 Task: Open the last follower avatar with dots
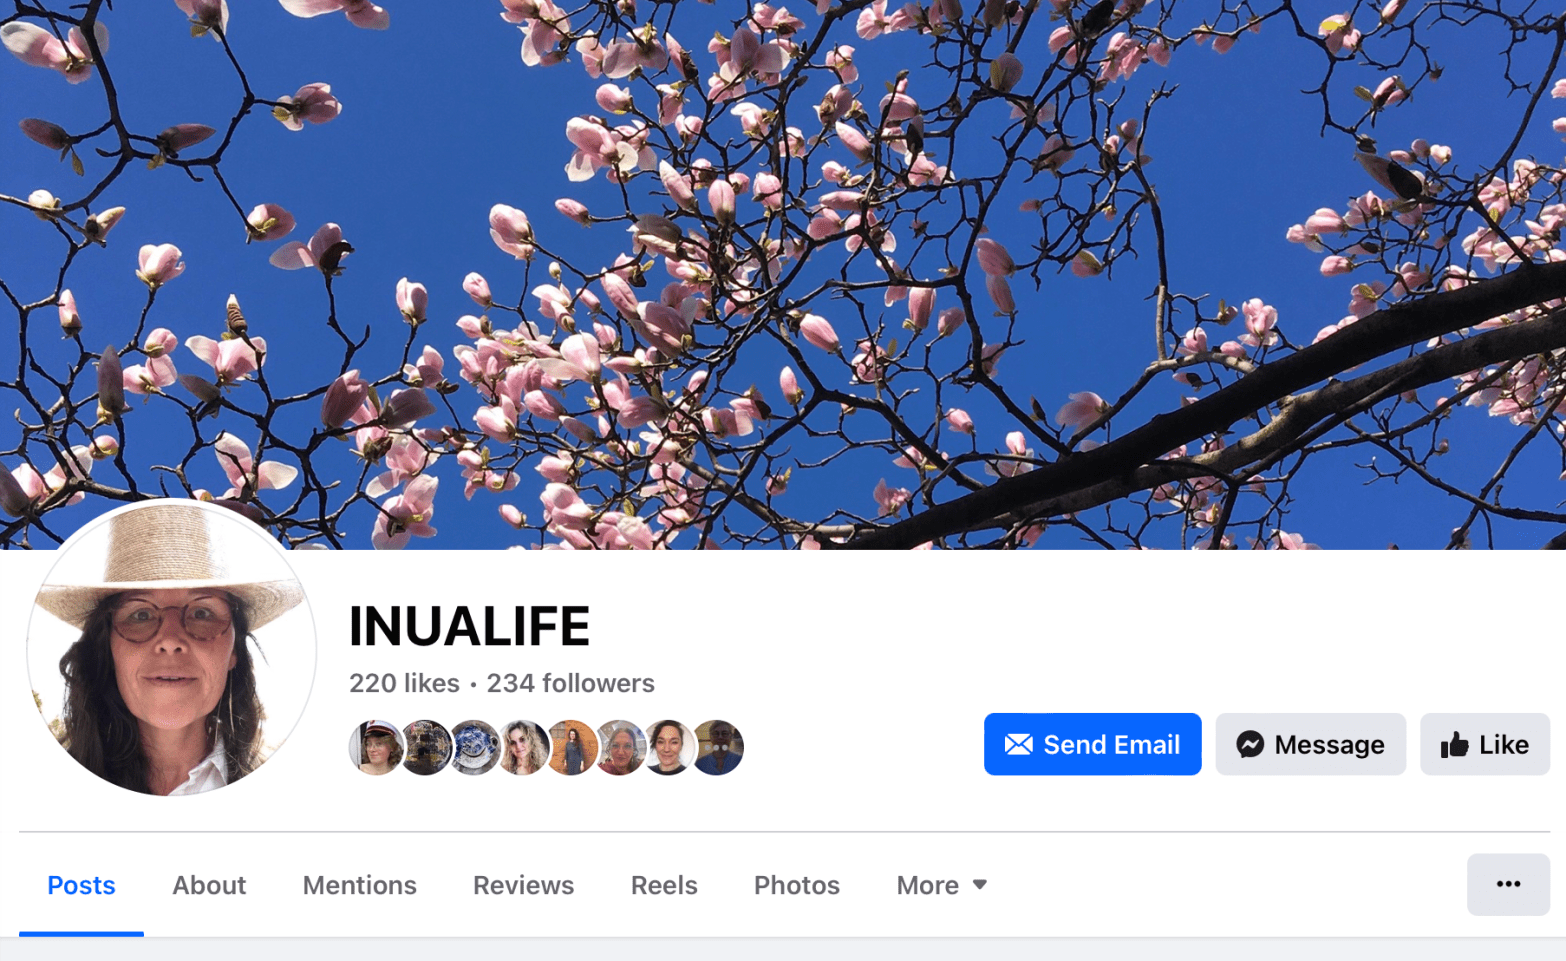click(718, 747)
